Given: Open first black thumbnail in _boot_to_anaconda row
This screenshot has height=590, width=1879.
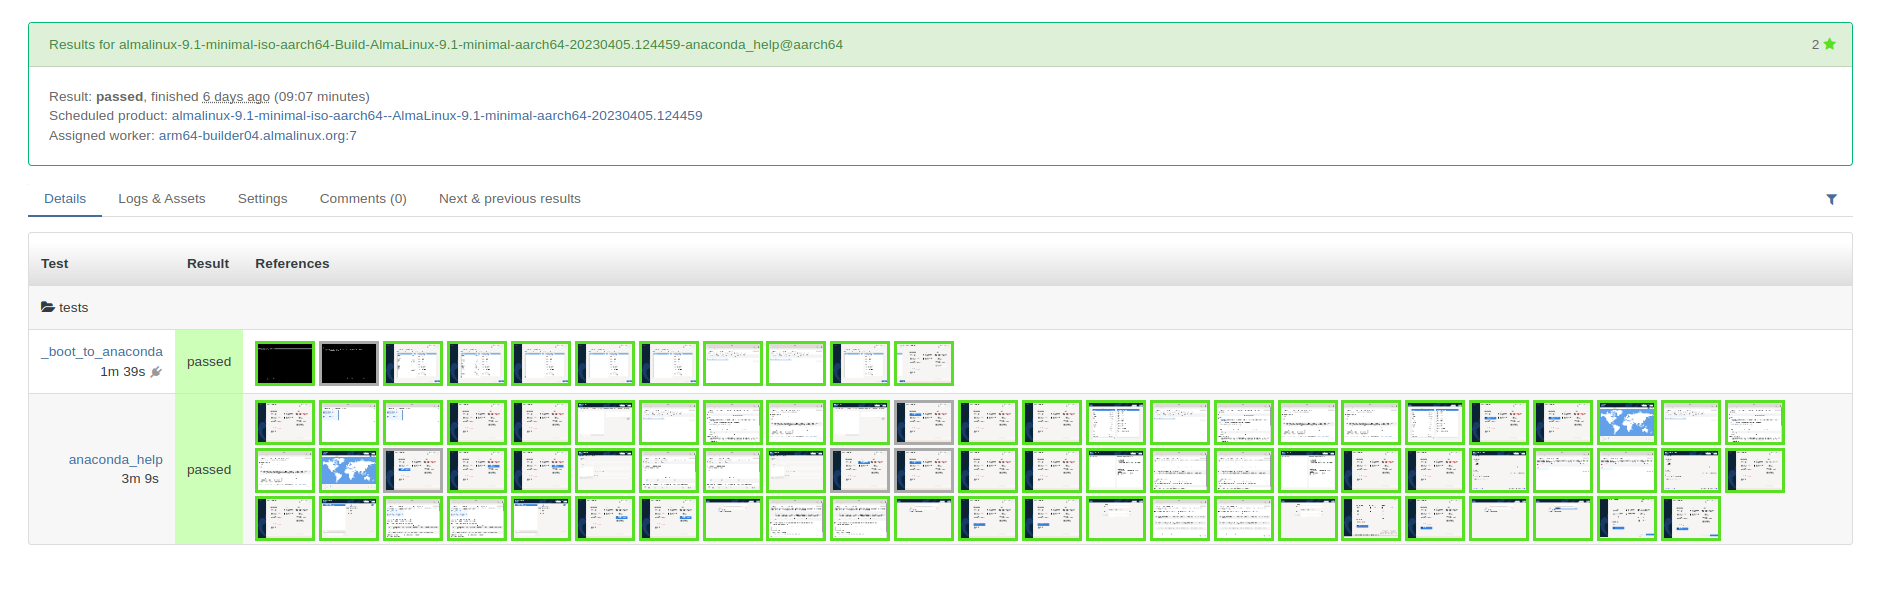Looking at the screenshot, I should pos(285,363).
